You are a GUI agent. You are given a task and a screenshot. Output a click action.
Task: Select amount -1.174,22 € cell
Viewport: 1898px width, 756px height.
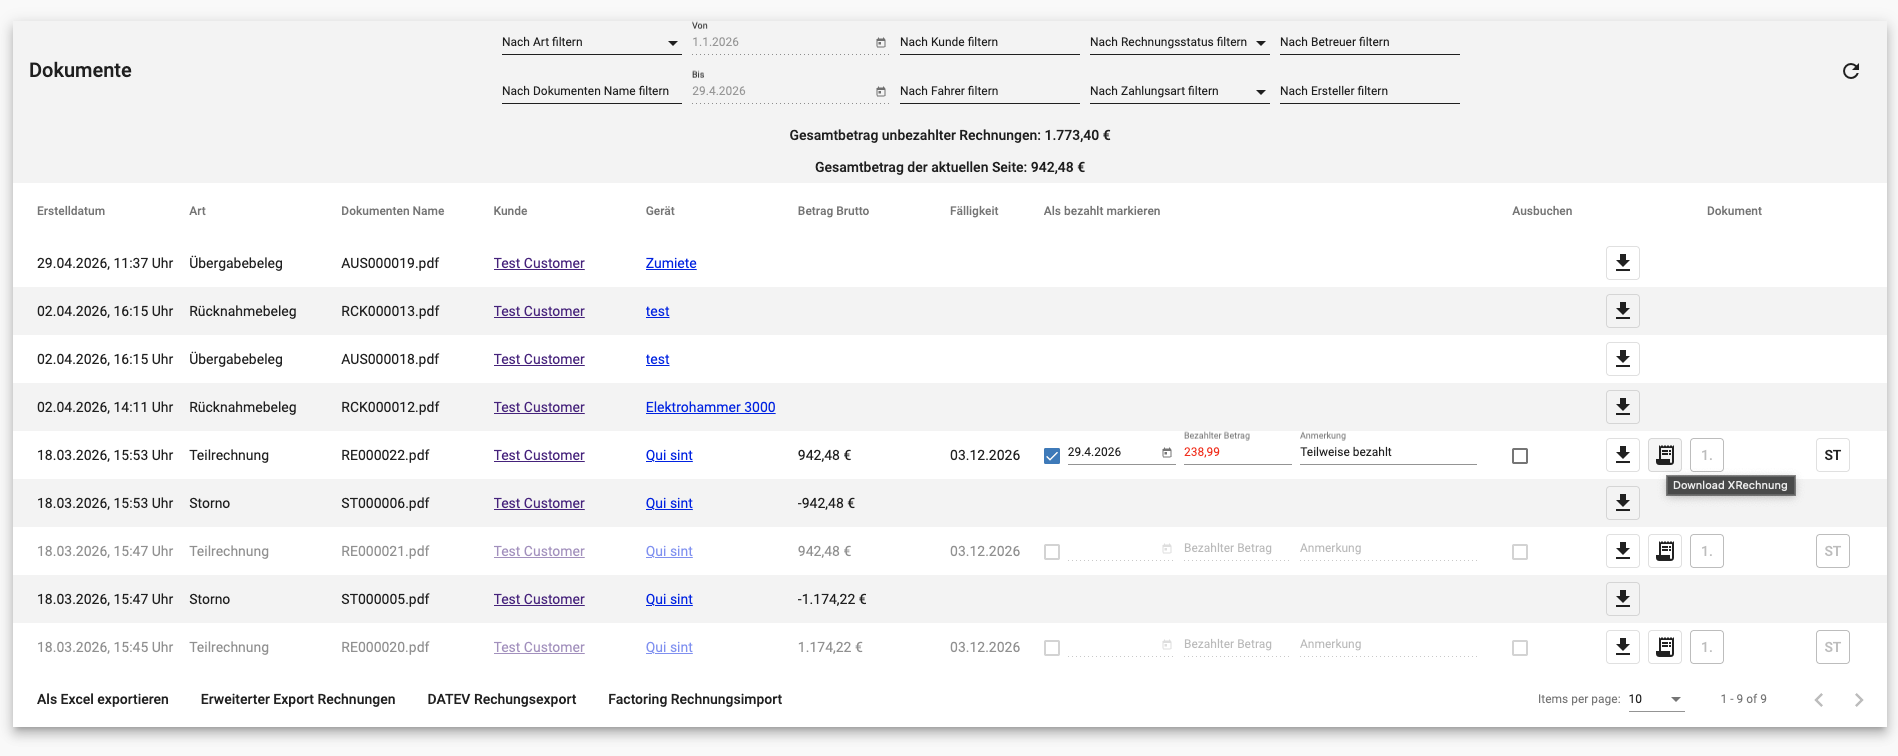(832, 599)
